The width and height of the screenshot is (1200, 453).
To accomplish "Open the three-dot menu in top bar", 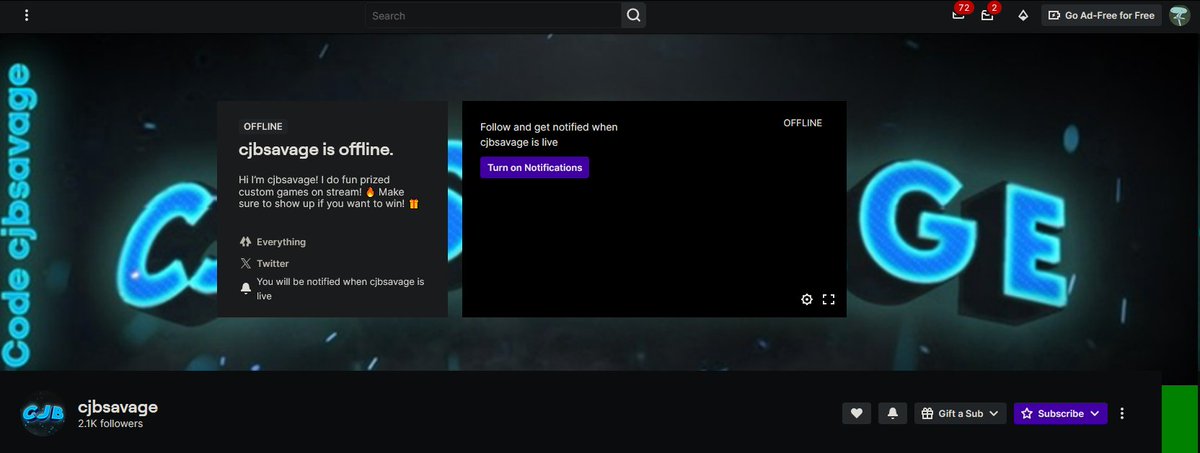I will point(26,15).
